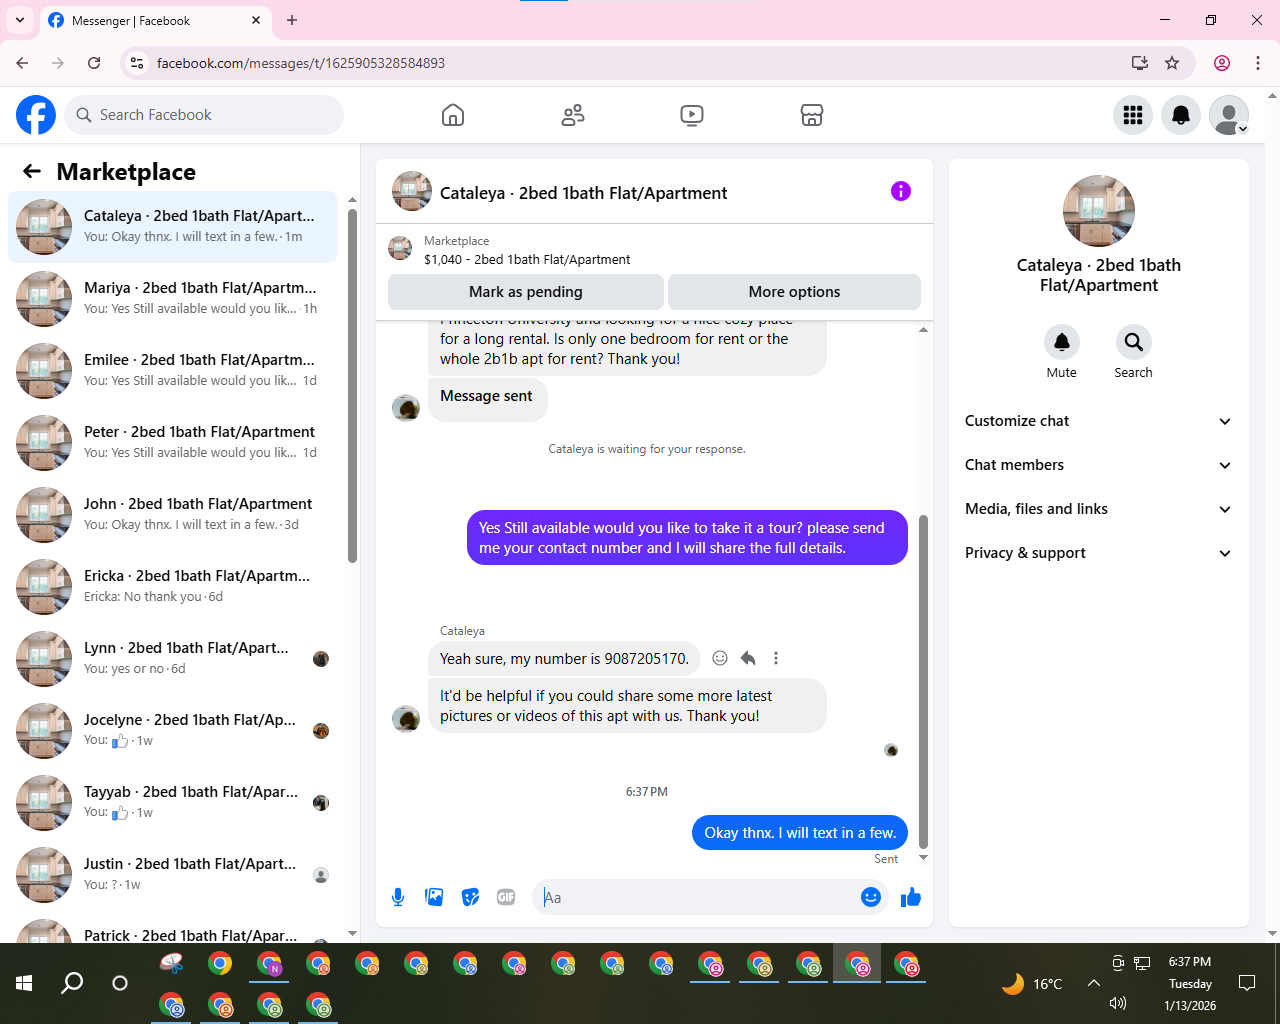This screenshot has height=1024, width=1280.
Task: Mute the Cataleya conversation
Action: tap(1062, 342)
